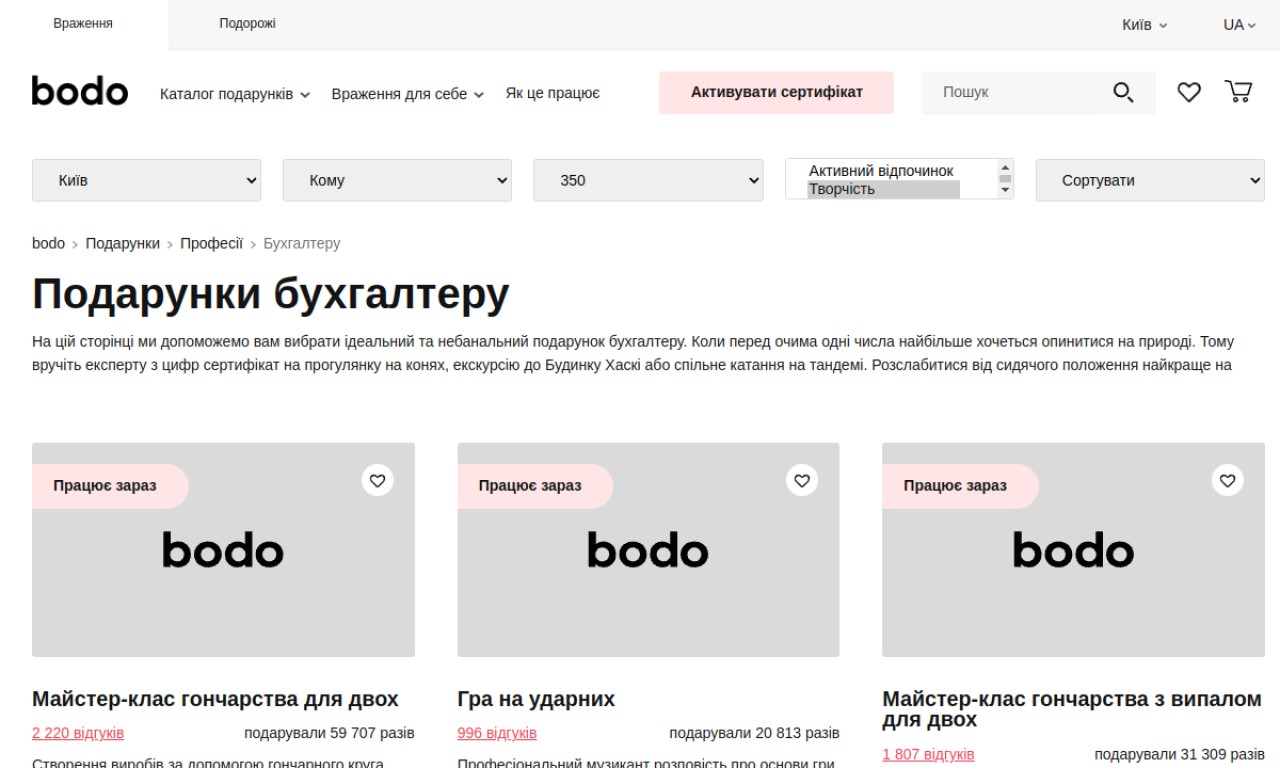Expand Враження для себе menu
Viewport: 1280px width, 768px height.
tap(408, 94)
